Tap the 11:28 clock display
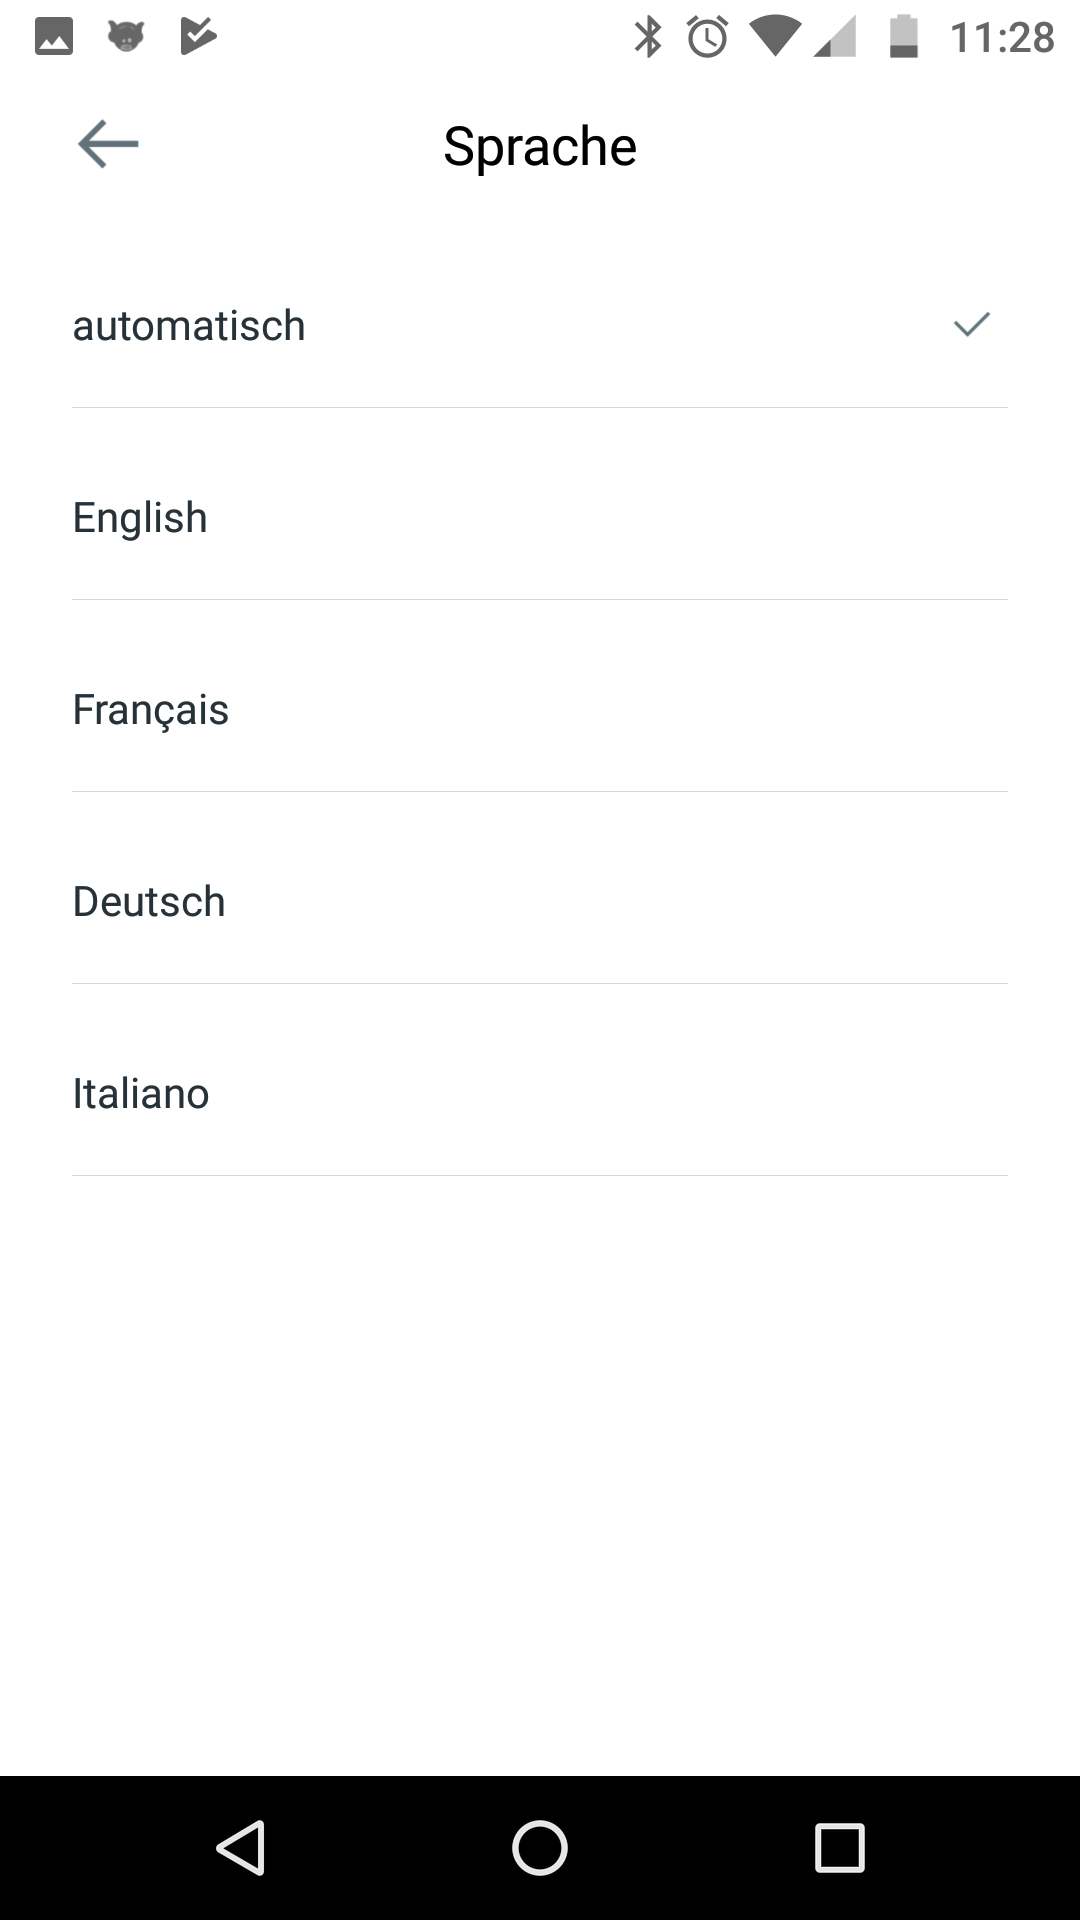 click(x=1002, y=38)
